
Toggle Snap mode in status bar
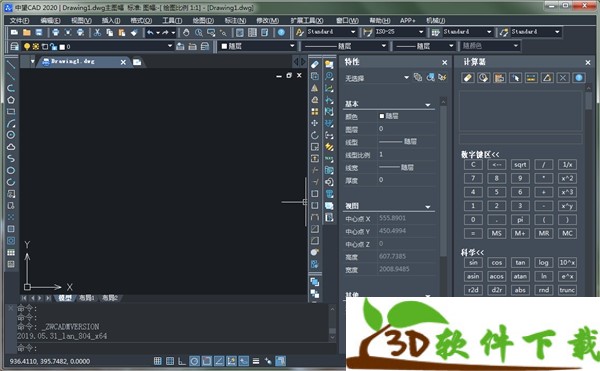(x=158, y=361)
